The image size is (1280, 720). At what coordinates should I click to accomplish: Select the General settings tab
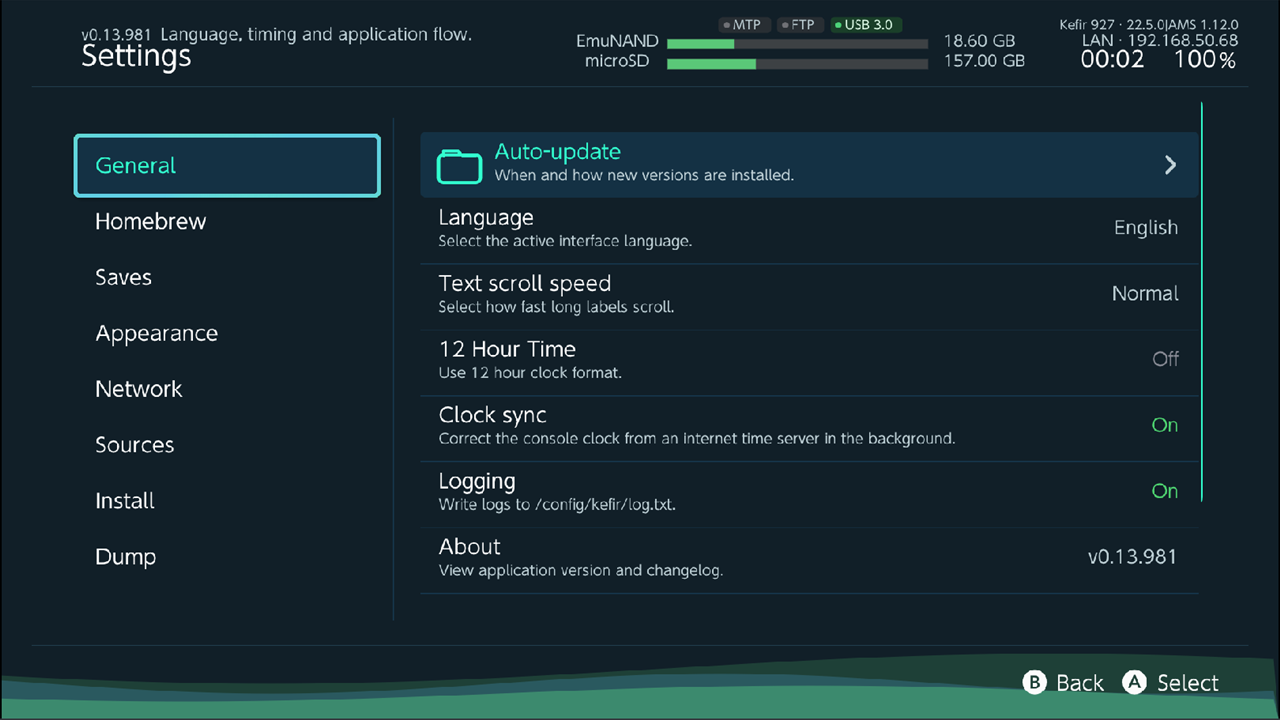click(227, 166)
